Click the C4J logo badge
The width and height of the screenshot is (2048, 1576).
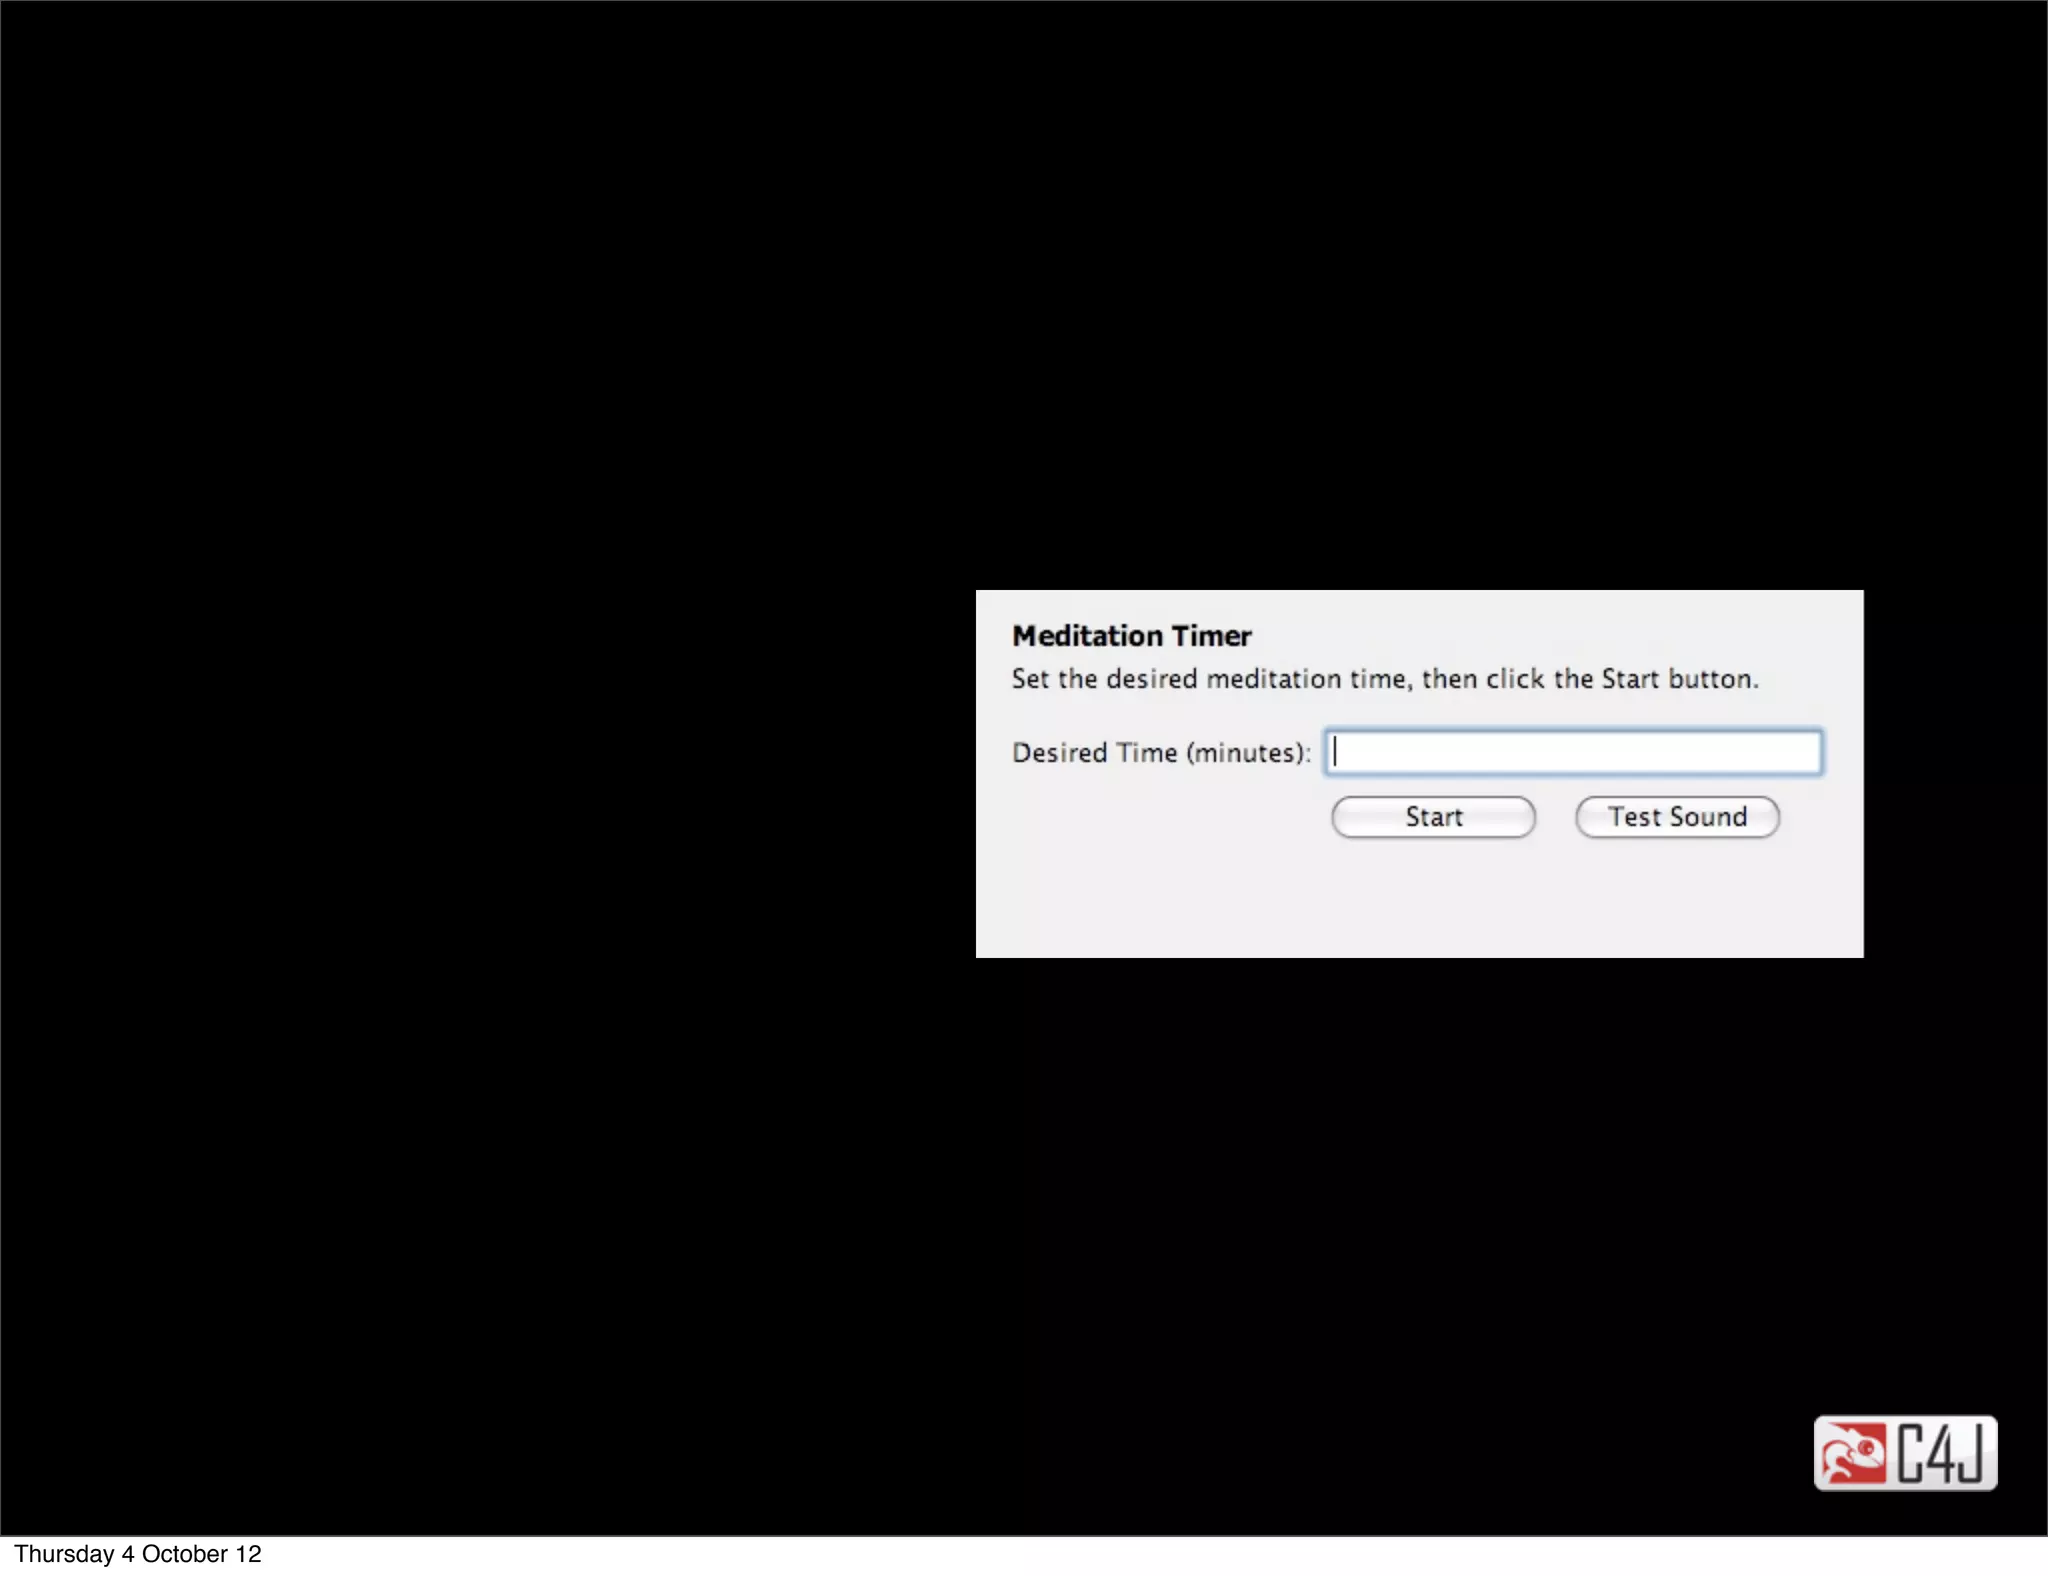[1905, 1452]
